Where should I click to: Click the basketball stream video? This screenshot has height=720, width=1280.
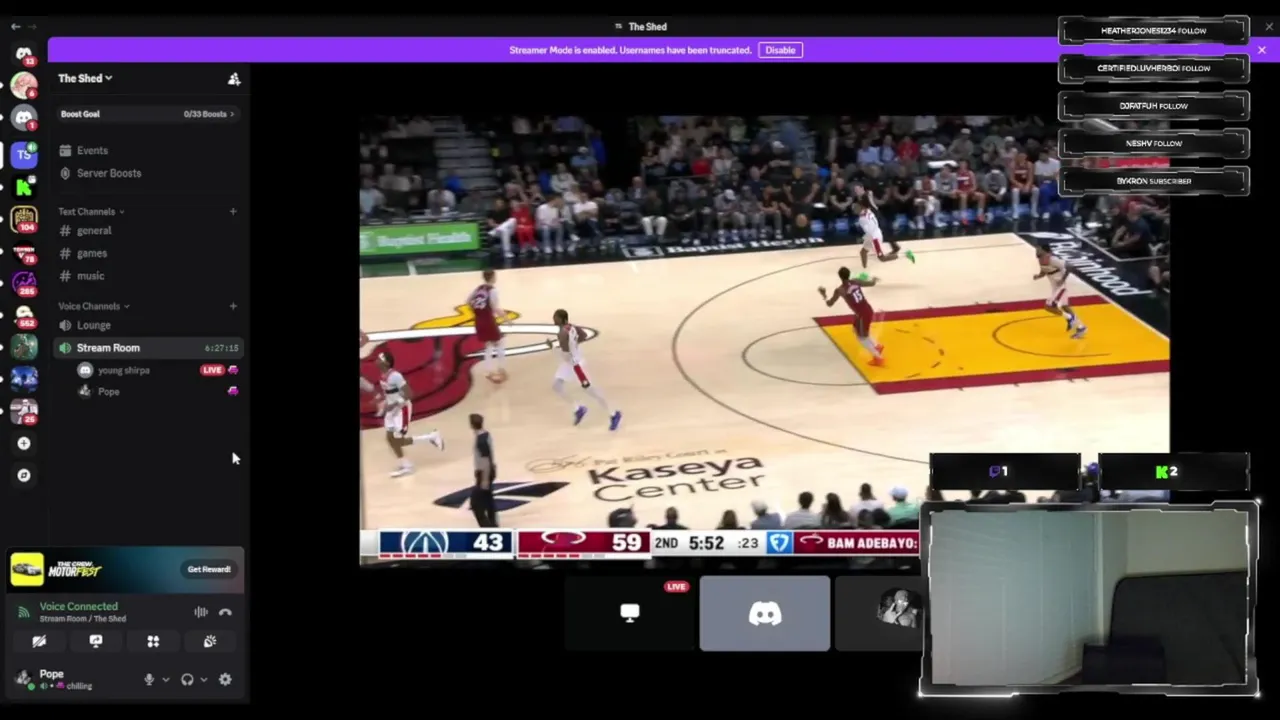point(764,340)
